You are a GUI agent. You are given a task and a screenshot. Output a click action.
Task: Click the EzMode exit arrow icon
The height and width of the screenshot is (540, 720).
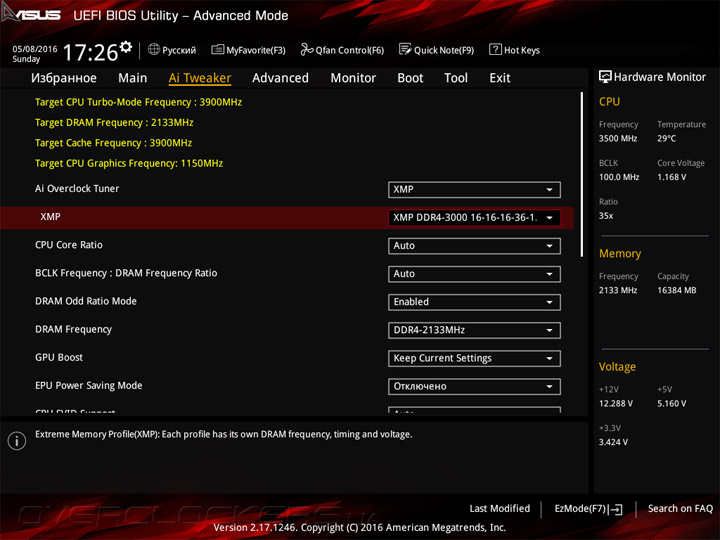click(616, 509)
